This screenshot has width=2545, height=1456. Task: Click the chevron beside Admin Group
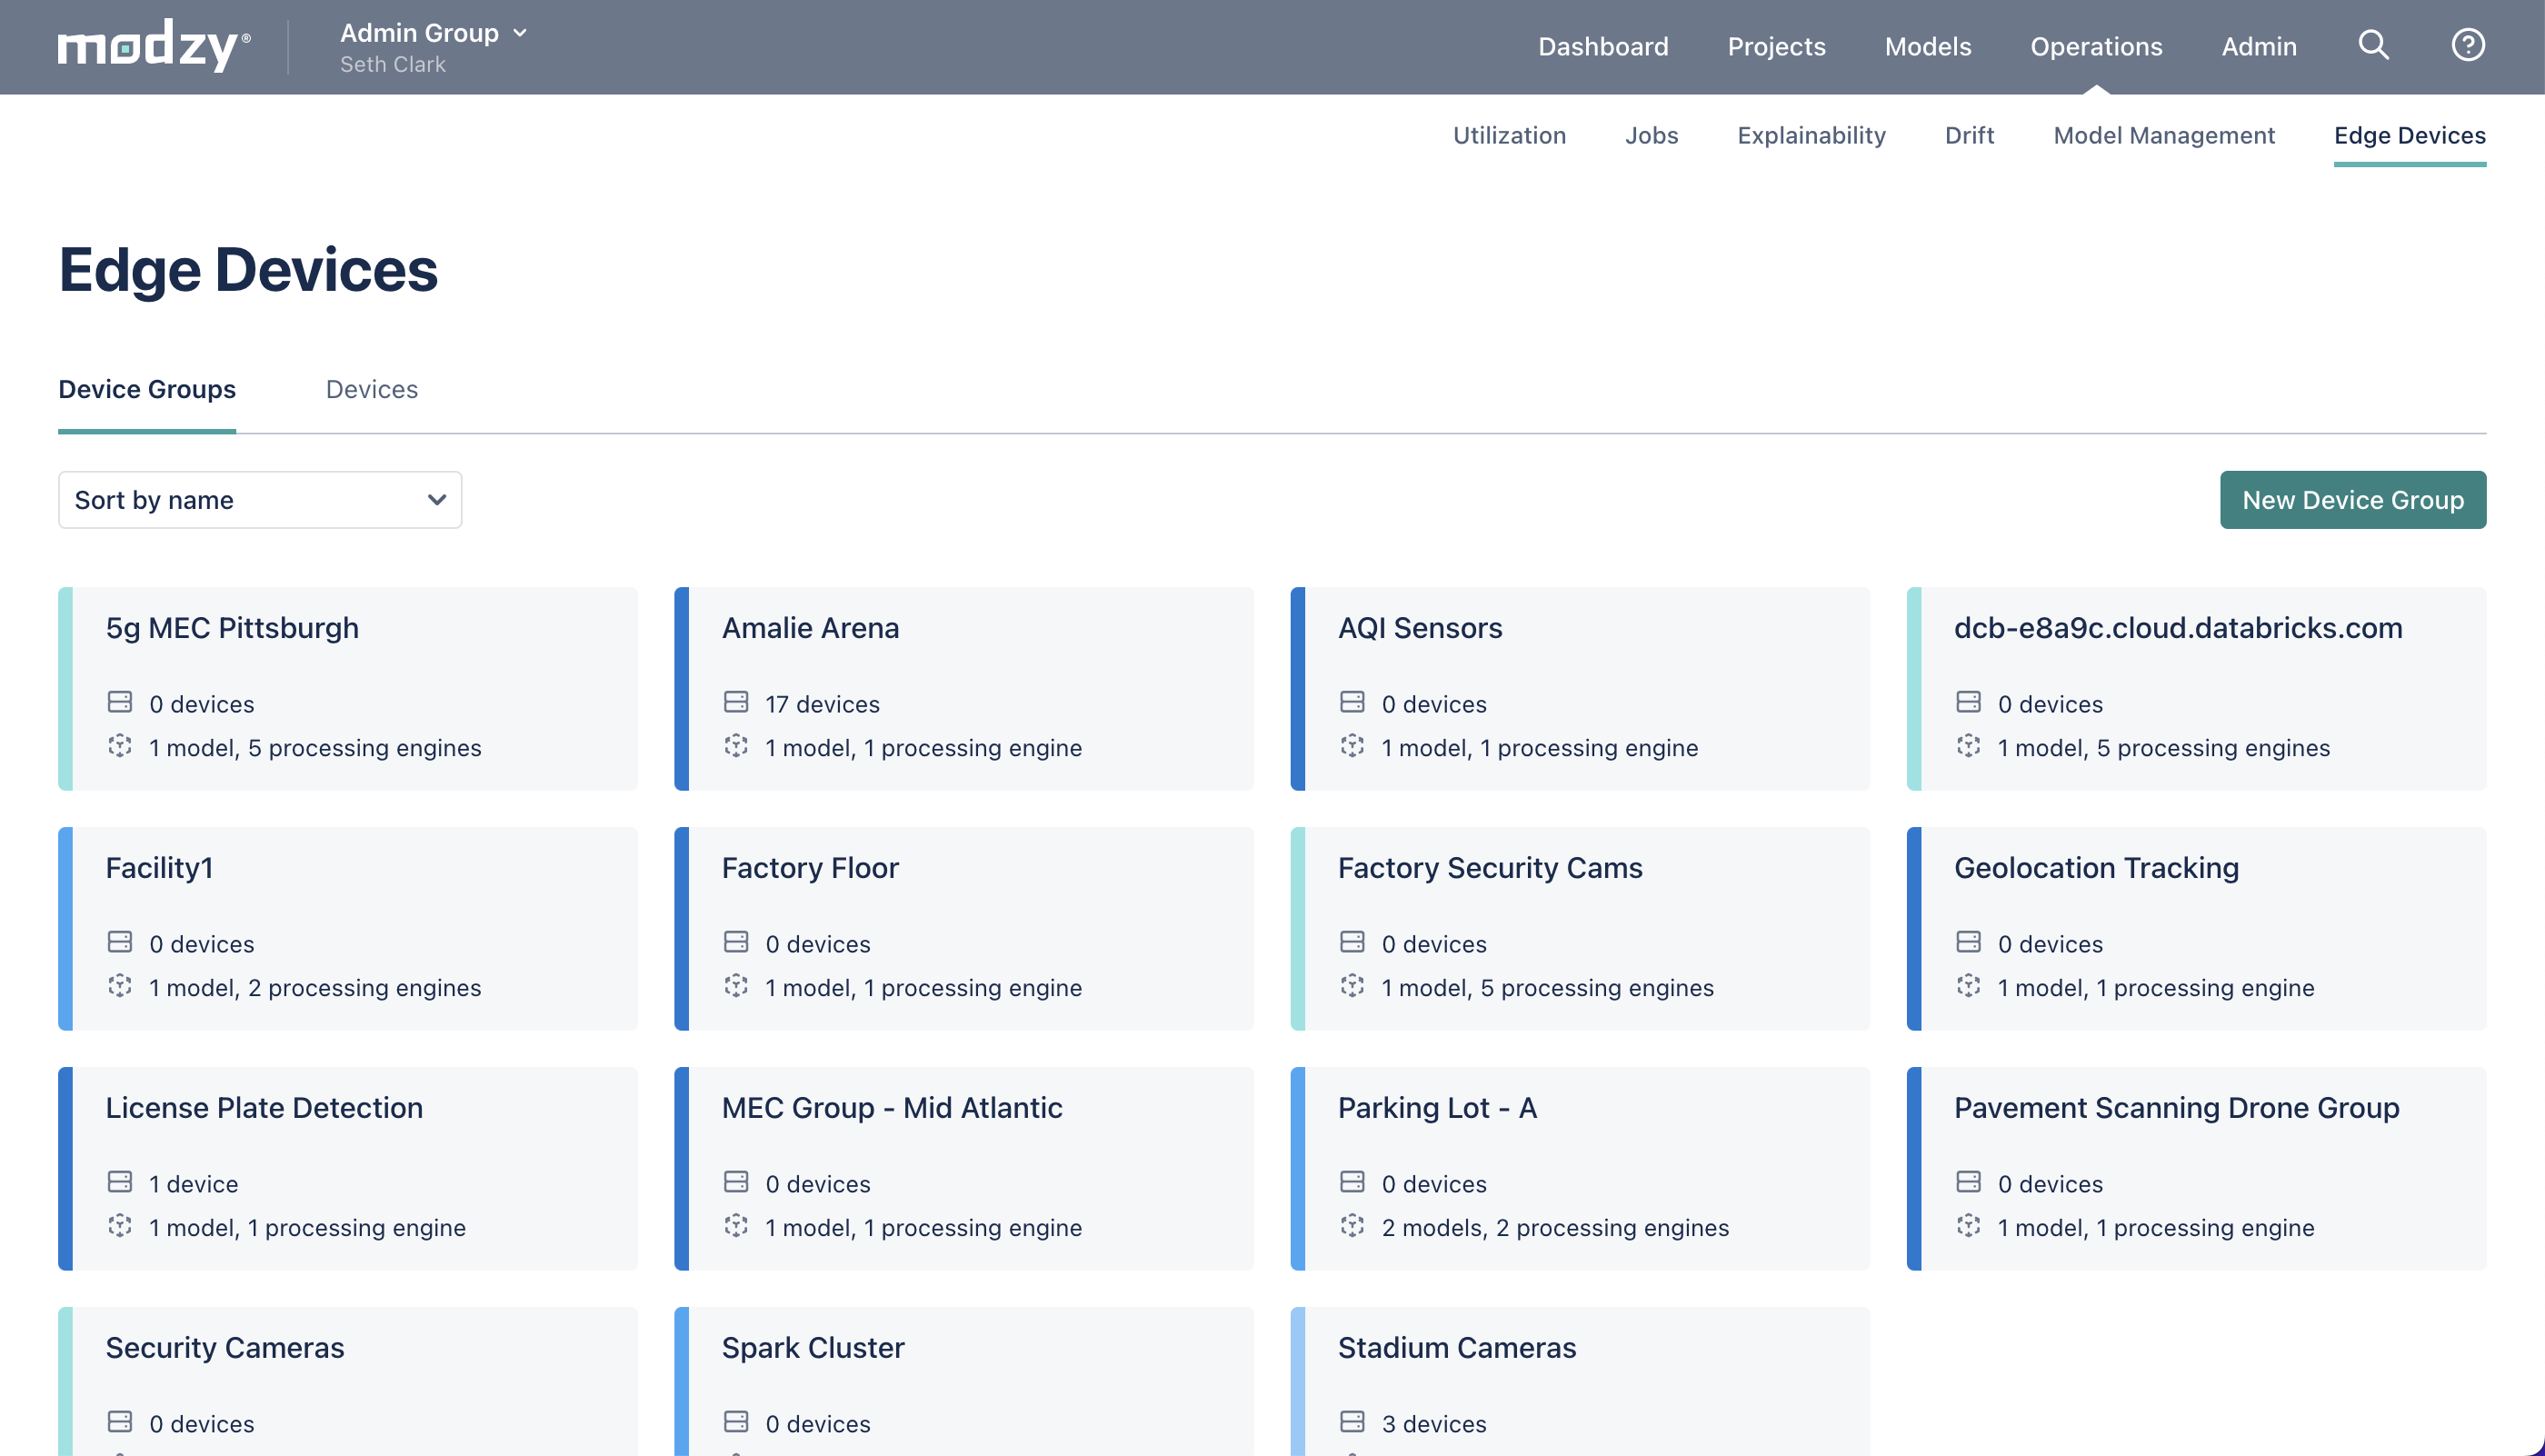point(520,33)
